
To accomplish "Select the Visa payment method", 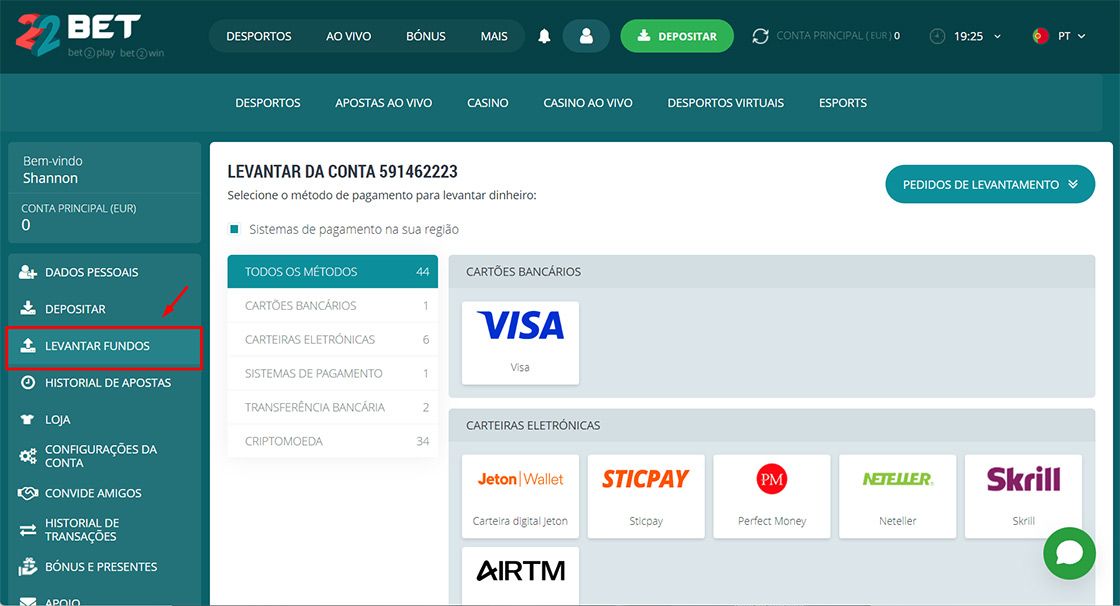I will (x=520, y=342).
